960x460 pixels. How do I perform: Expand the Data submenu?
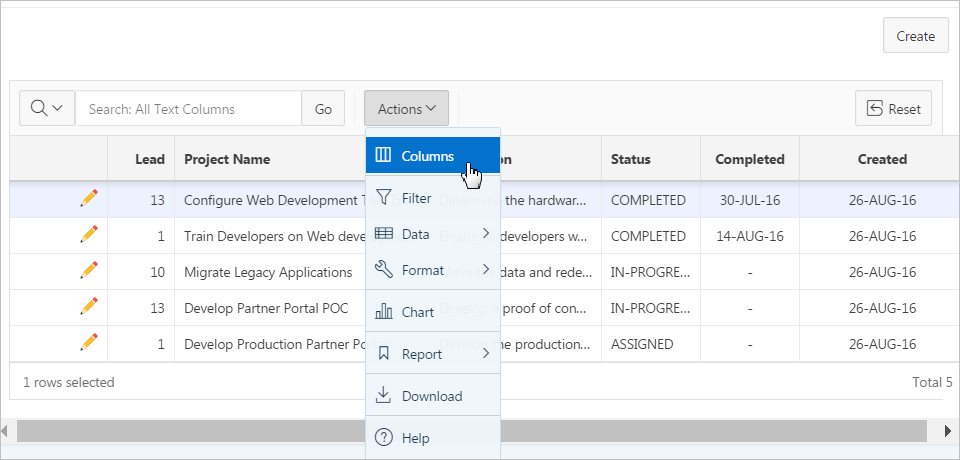(x=432, y=234)
